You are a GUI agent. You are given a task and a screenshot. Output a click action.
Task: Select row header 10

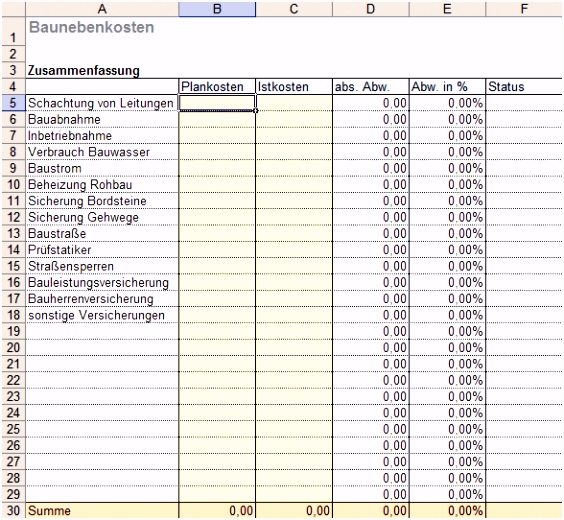[13, 184]
